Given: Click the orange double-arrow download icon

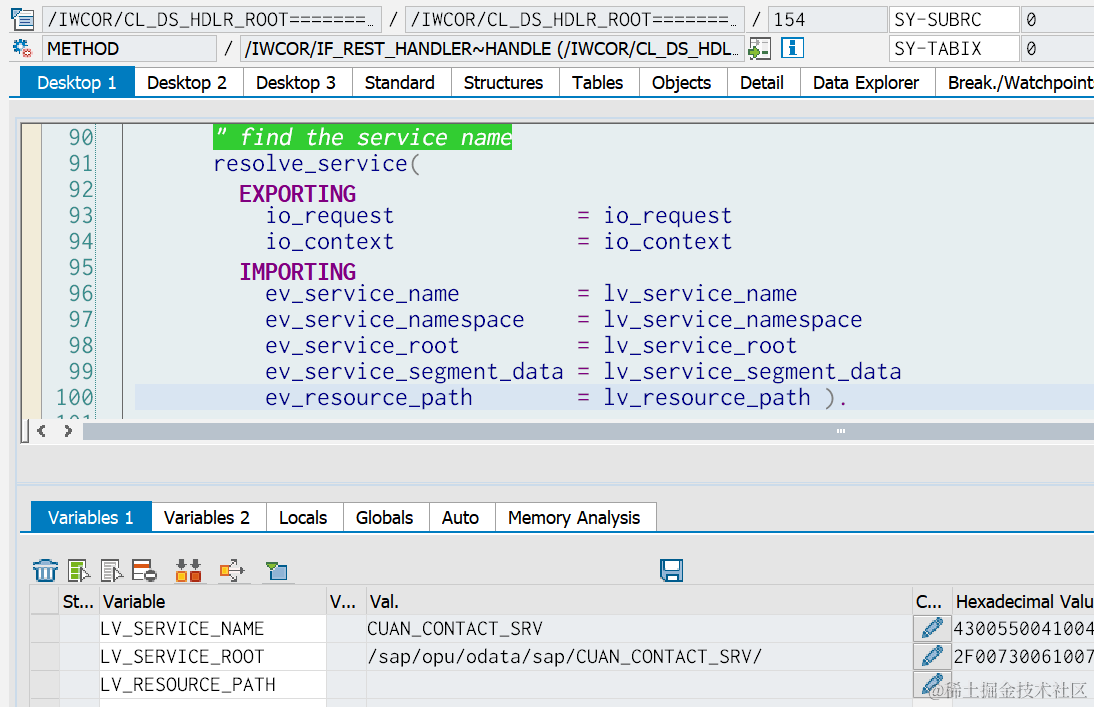Looking at the screenshot, I should pos(188,570).
